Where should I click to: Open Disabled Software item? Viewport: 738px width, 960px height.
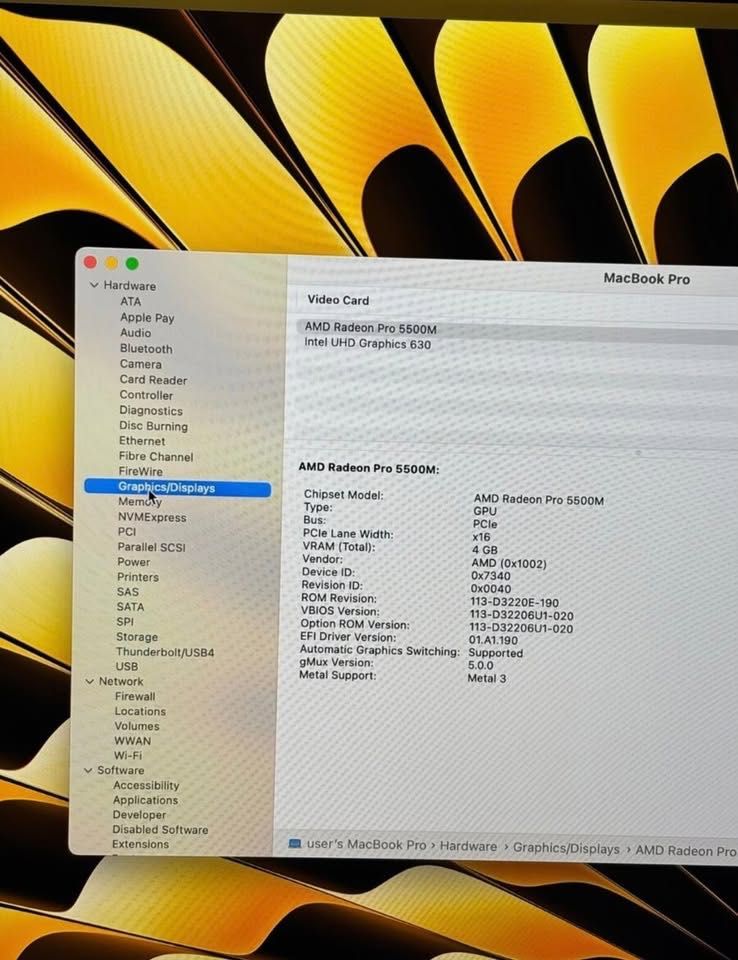point(160,830)
